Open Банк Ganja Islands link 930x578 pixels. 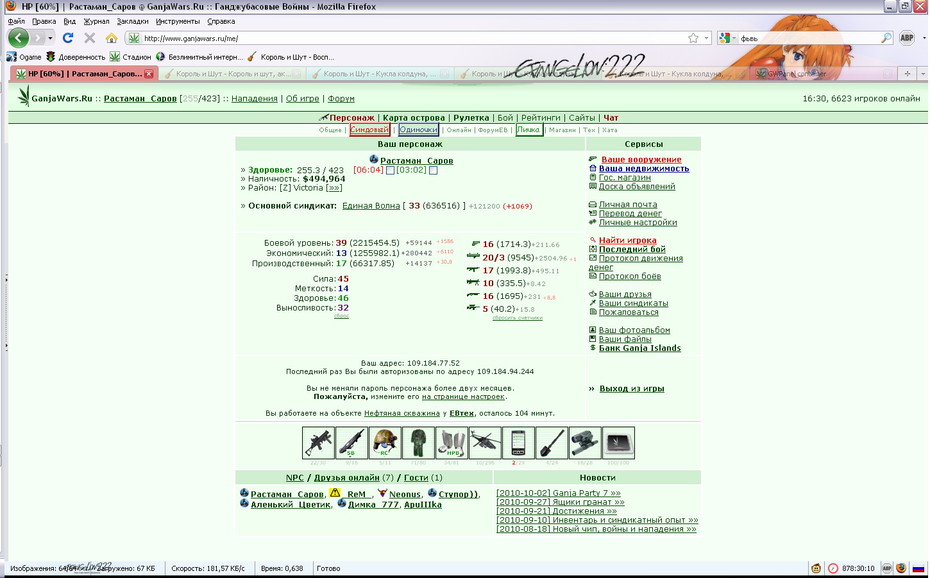[639, 348]
